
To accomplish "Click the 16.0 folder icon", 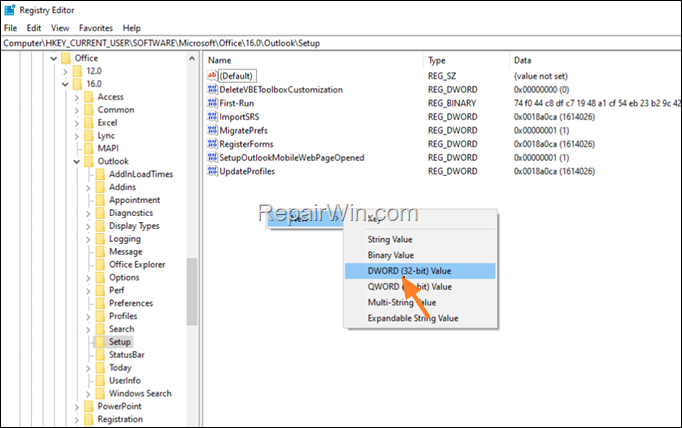I will (77, 84).
